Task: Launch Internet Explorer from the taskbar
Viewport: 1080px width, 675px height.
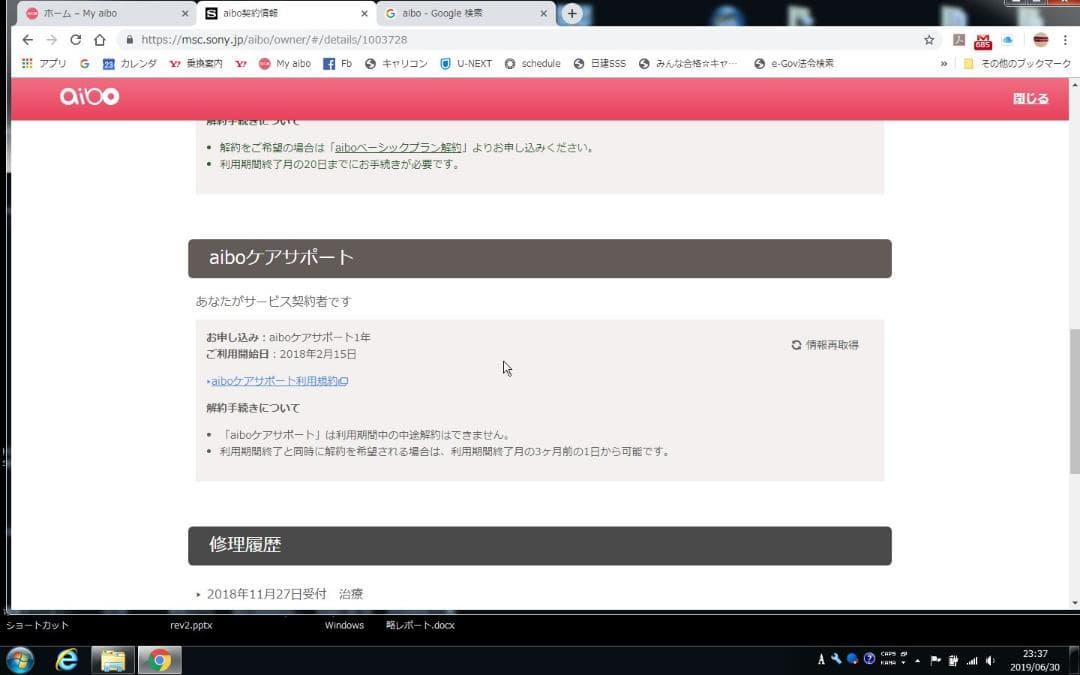Action: tap(66, 659)
